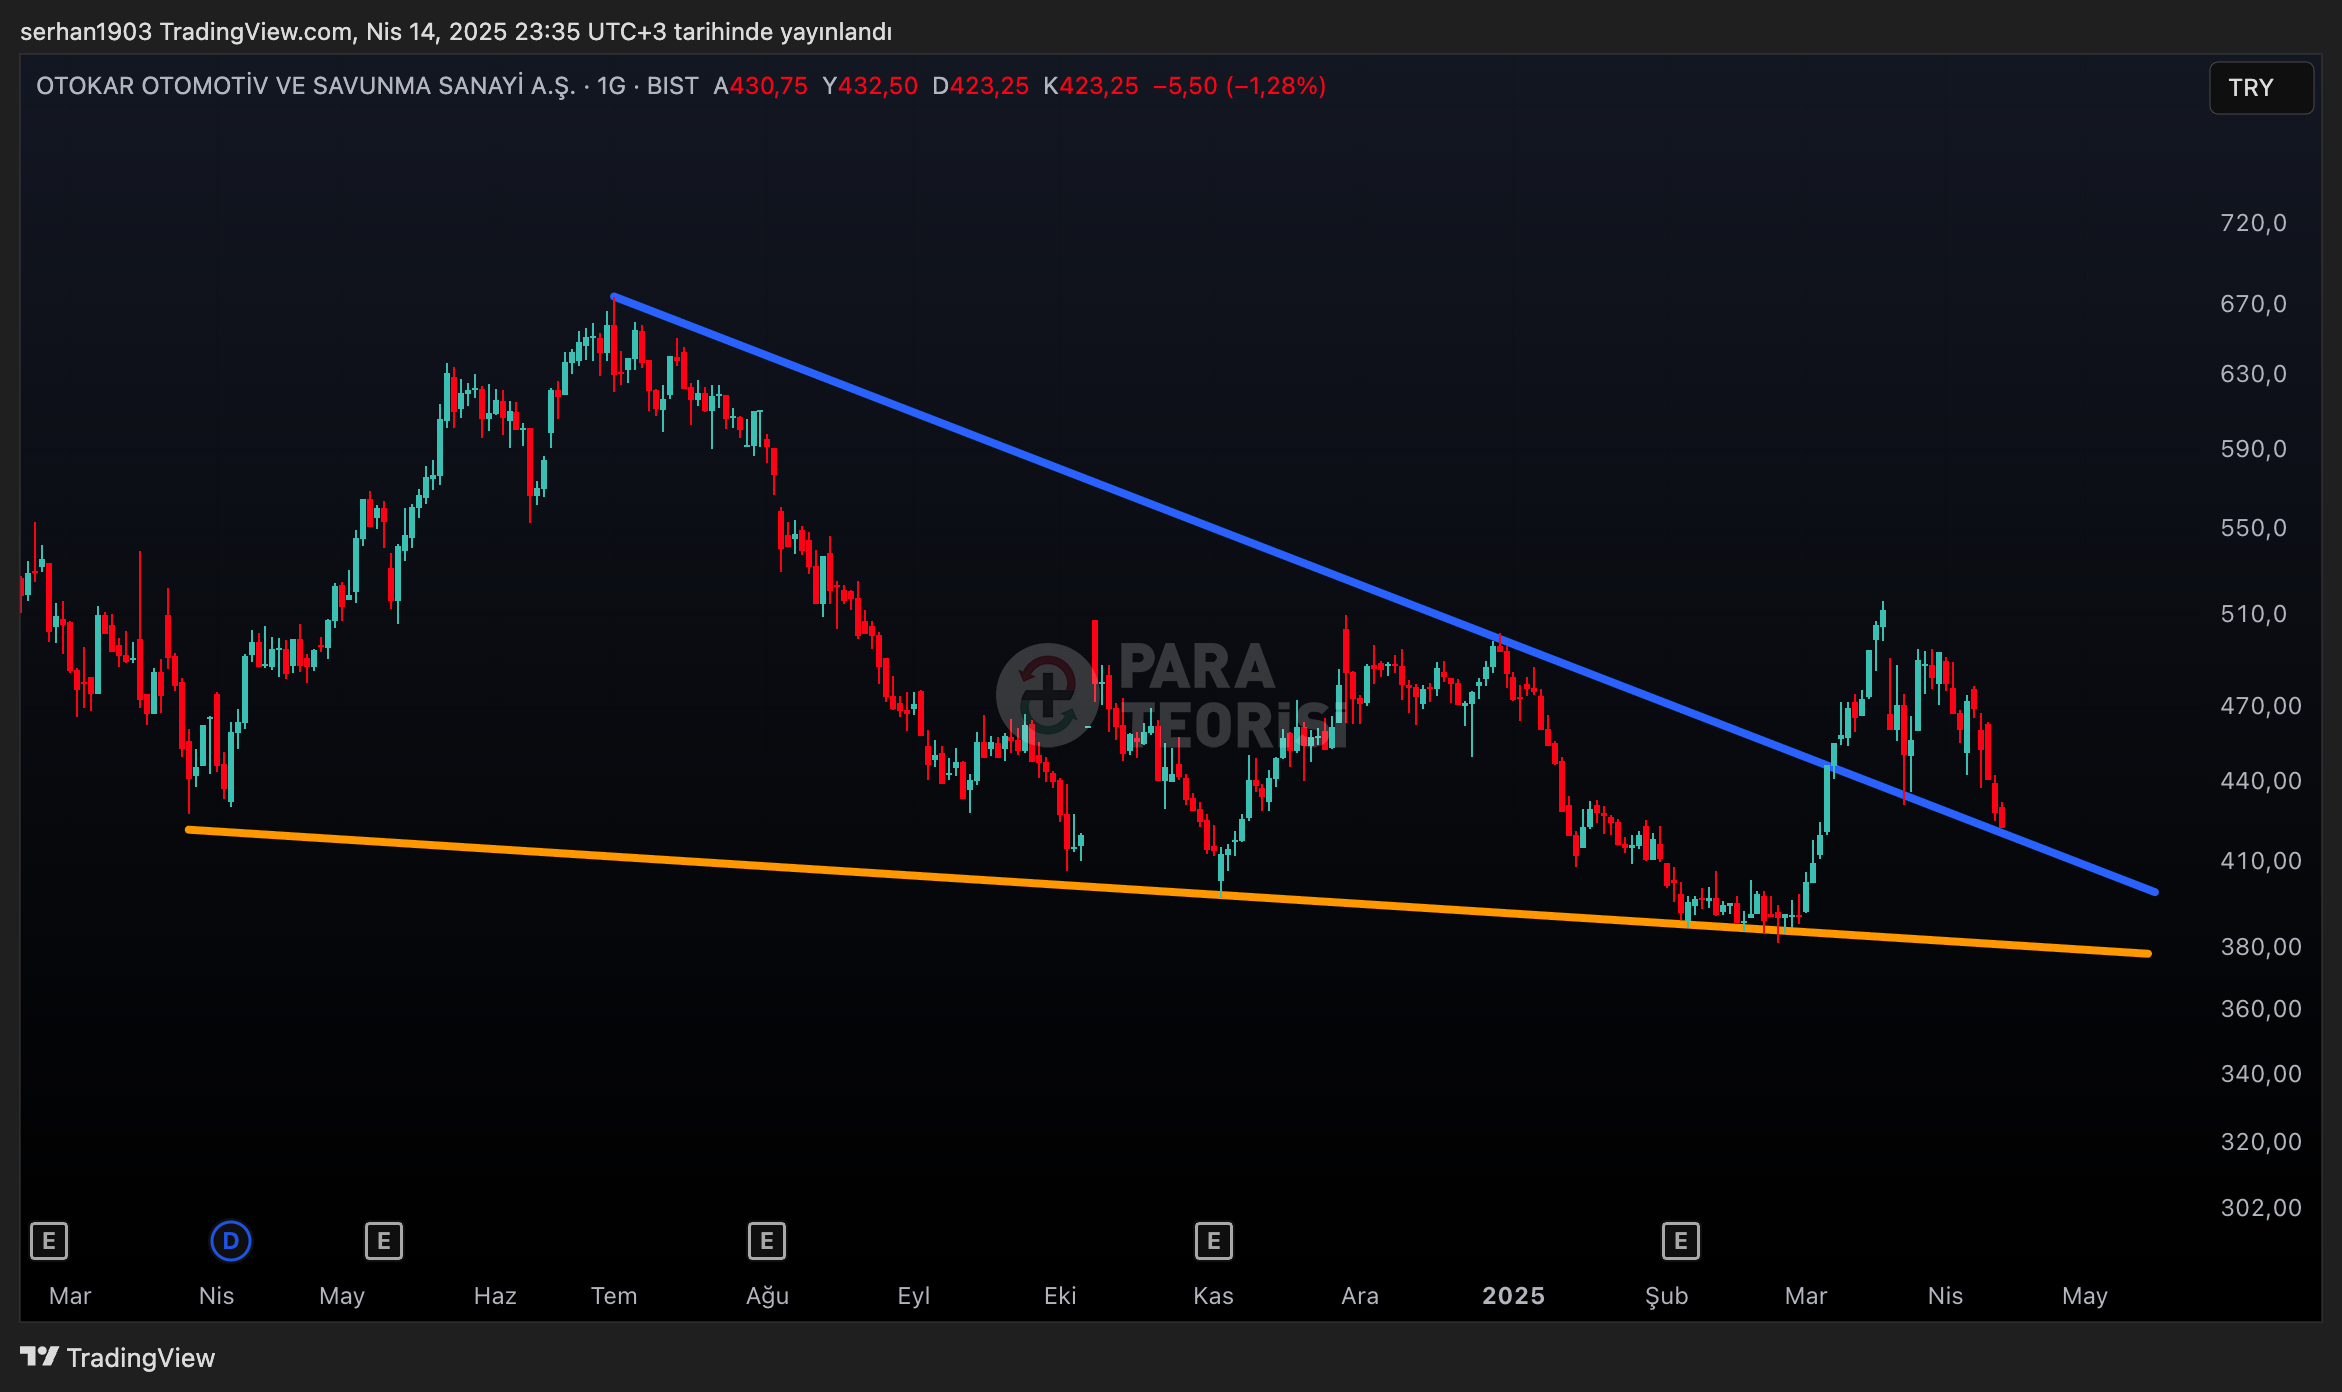Click the 590,0 price axis label
The width and height of the screenshot is (2342, 1392).
(x=2253, y=449)
